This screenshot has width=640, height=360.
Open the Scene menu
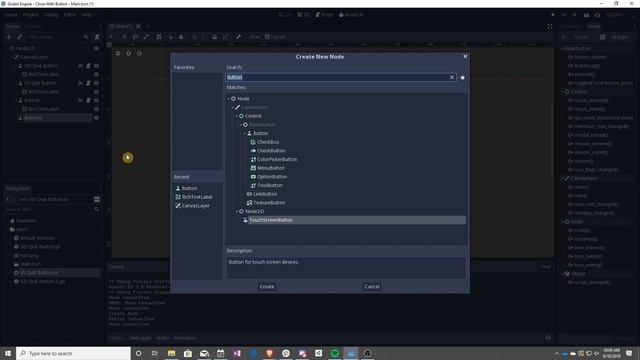(11, 15)
